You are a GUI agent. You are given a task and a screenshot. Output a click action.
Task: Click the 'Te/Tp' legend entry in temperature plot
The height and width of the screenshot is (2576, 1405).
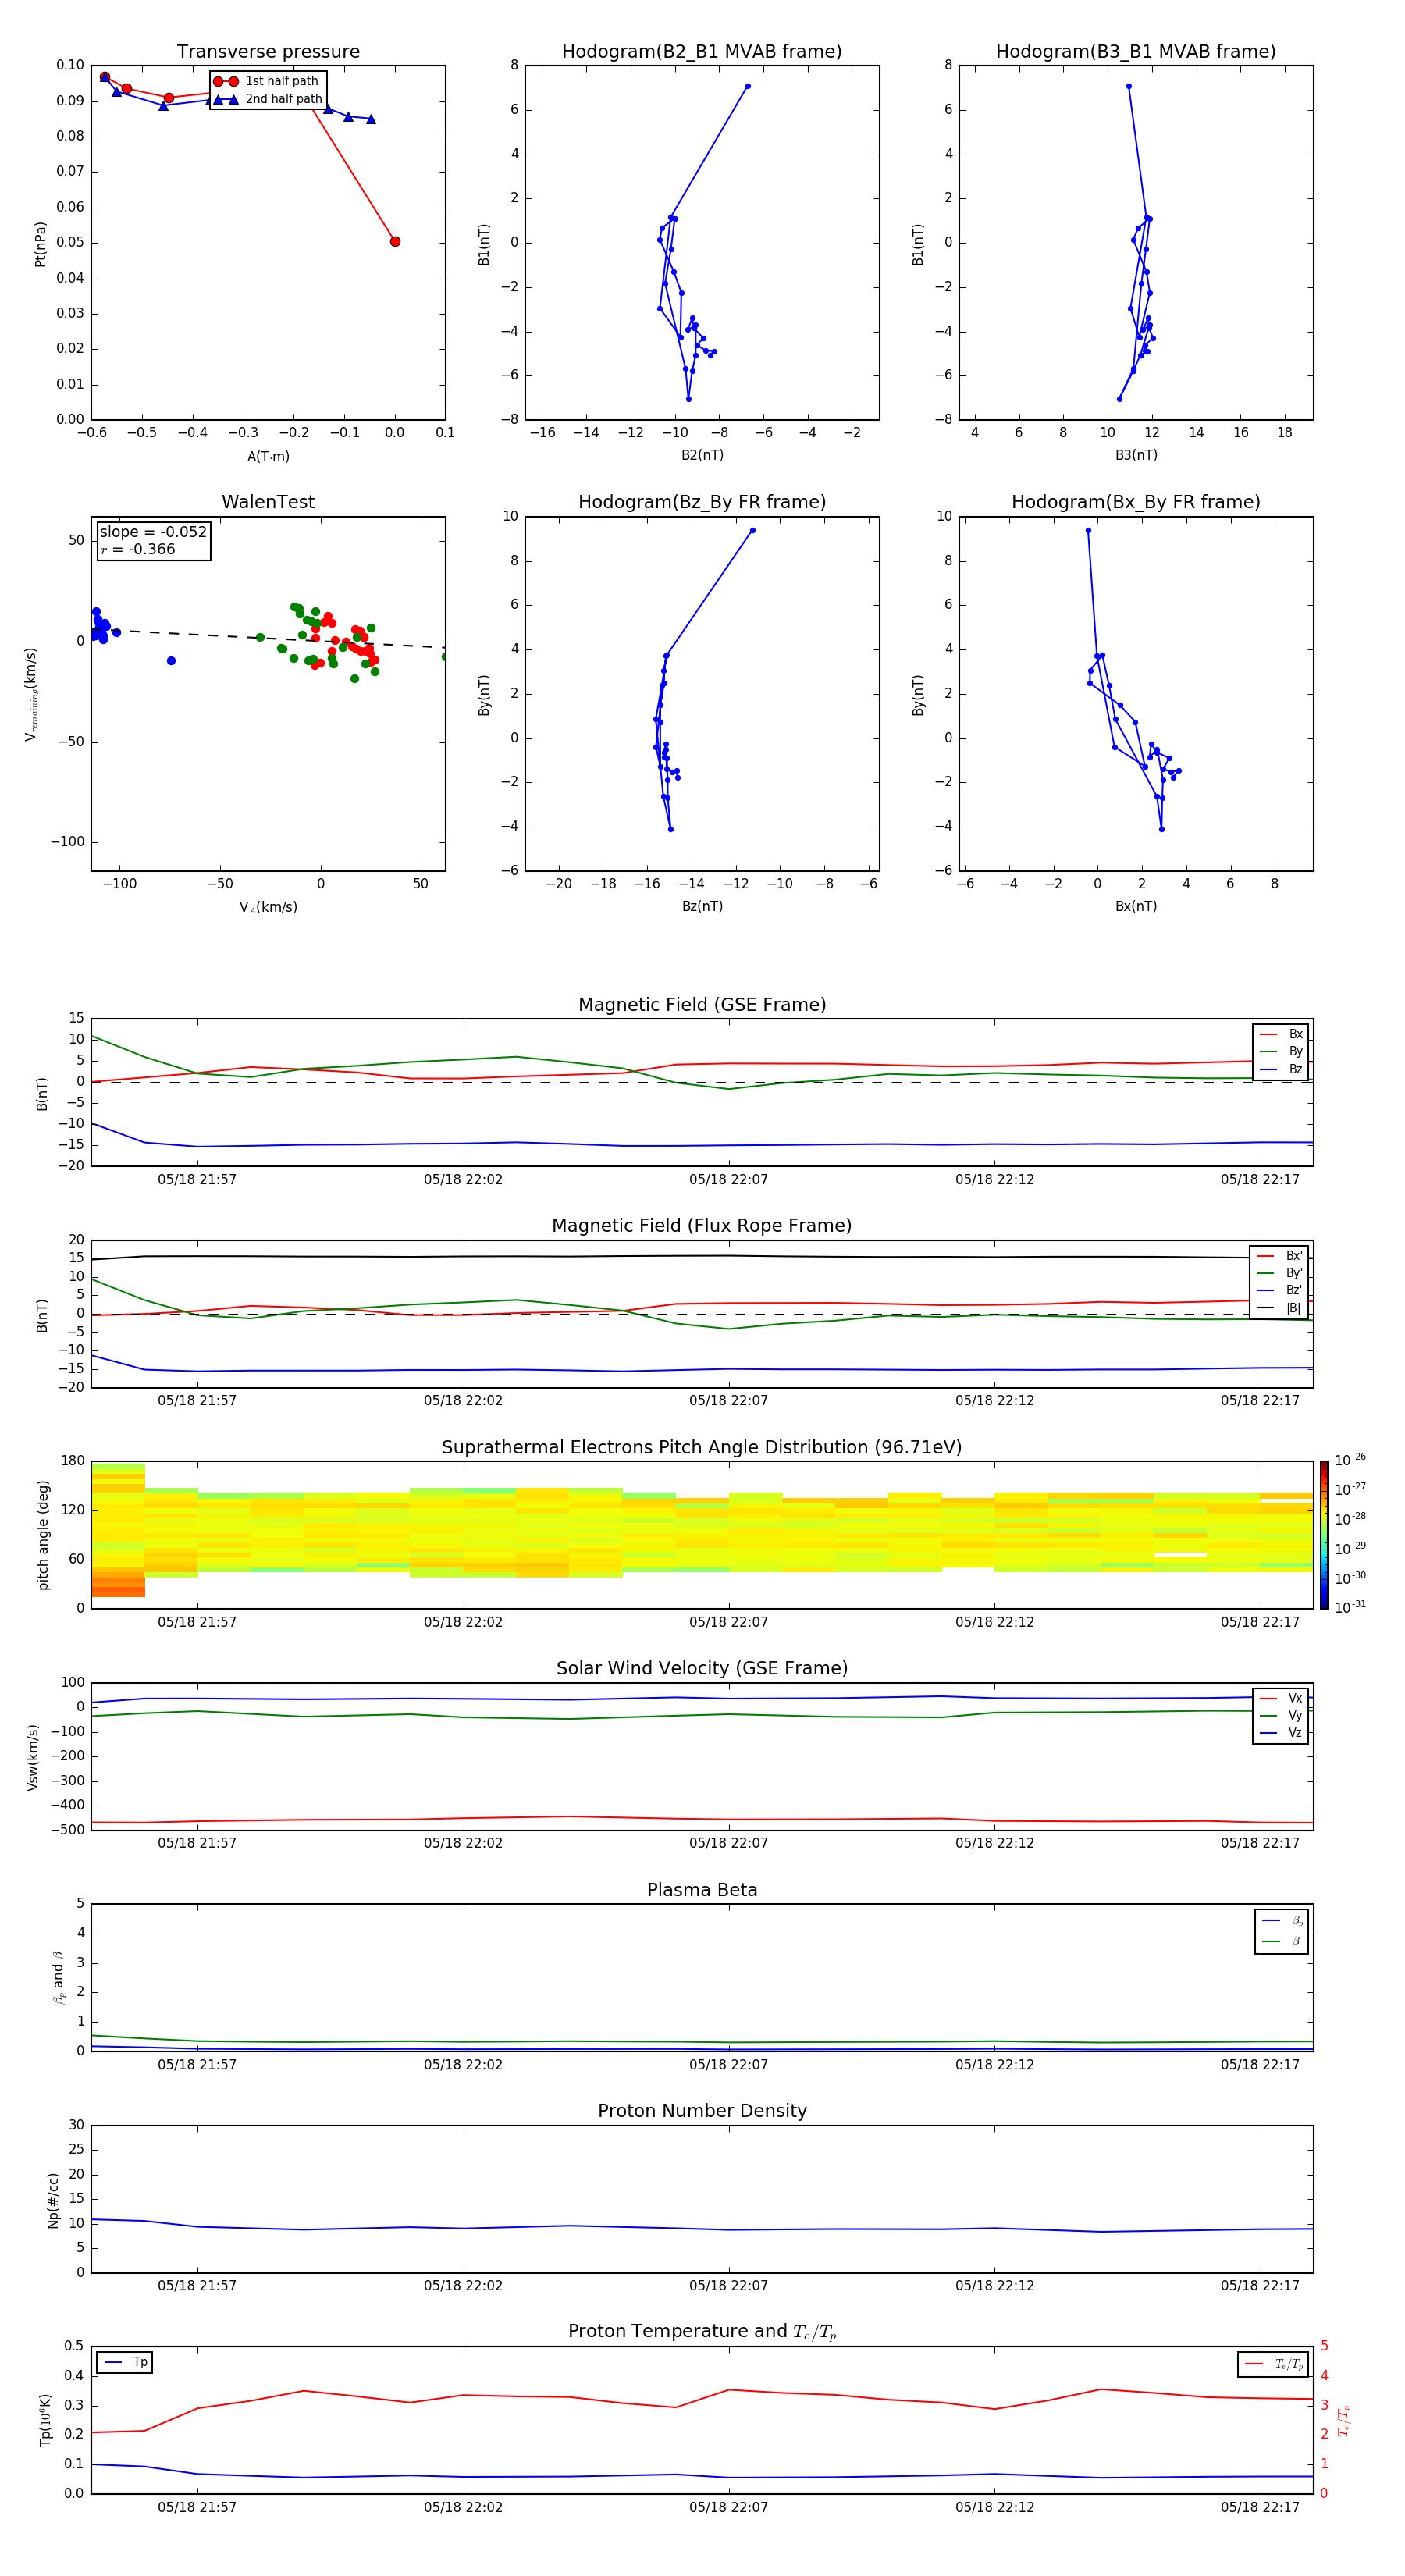[x=1274, y=2364]
